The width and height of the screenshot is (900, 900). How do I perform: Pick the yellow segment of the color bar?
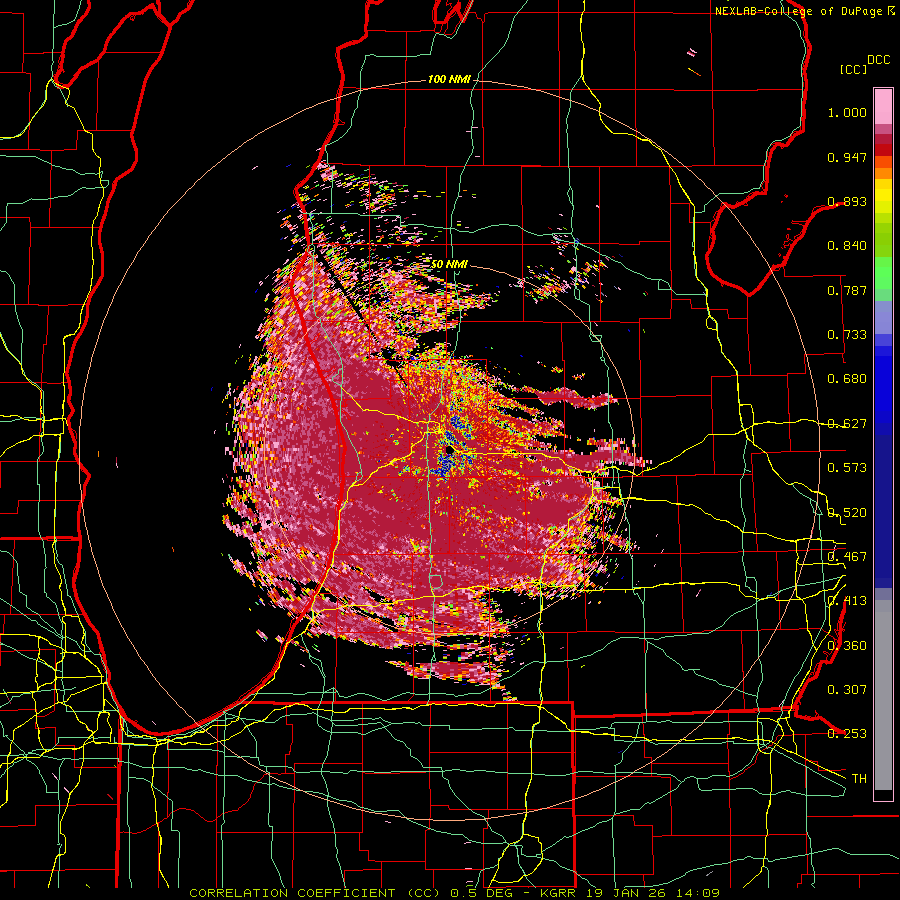coord(883,197)
